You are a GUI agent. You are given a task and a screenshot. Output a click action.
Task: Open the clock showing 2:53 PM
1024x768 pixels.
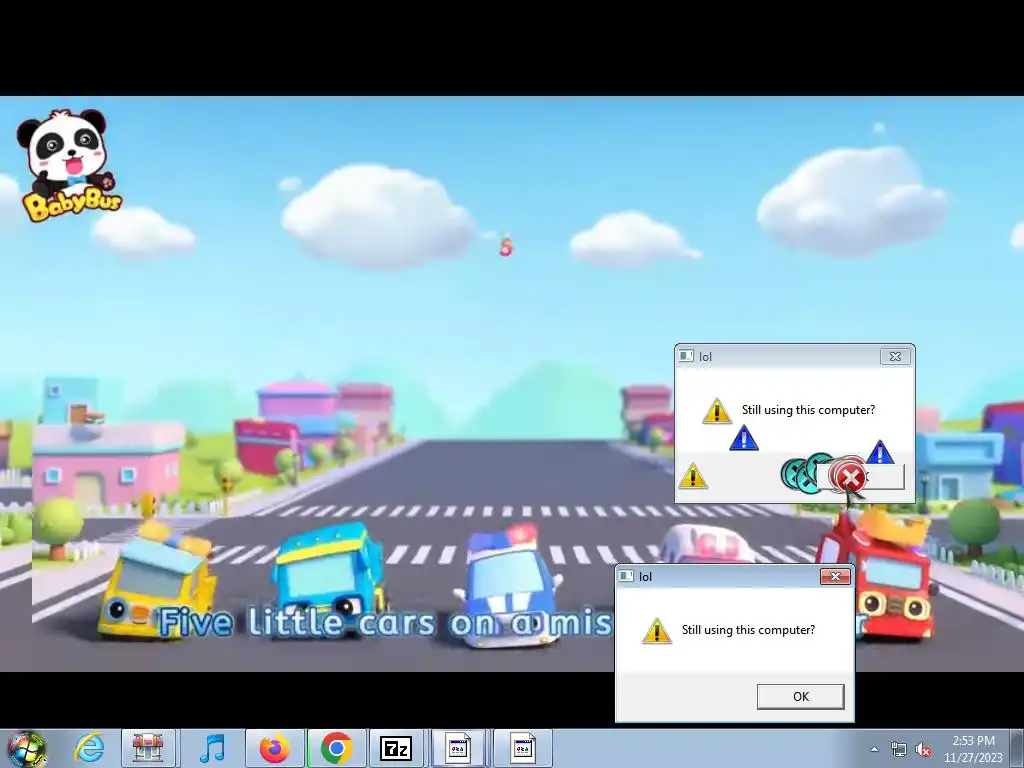(973, 748)
